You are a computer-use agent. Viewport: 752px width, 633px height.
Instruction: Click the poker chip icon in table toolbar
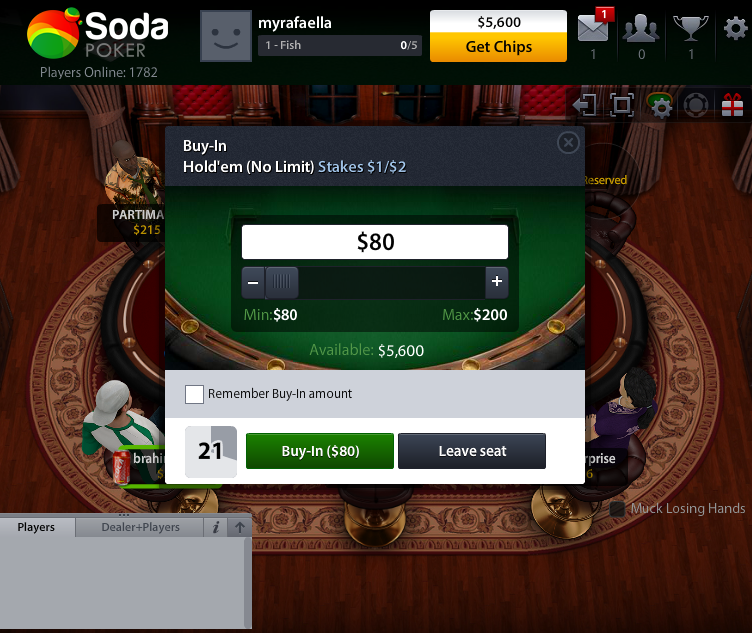pos(696,105)
